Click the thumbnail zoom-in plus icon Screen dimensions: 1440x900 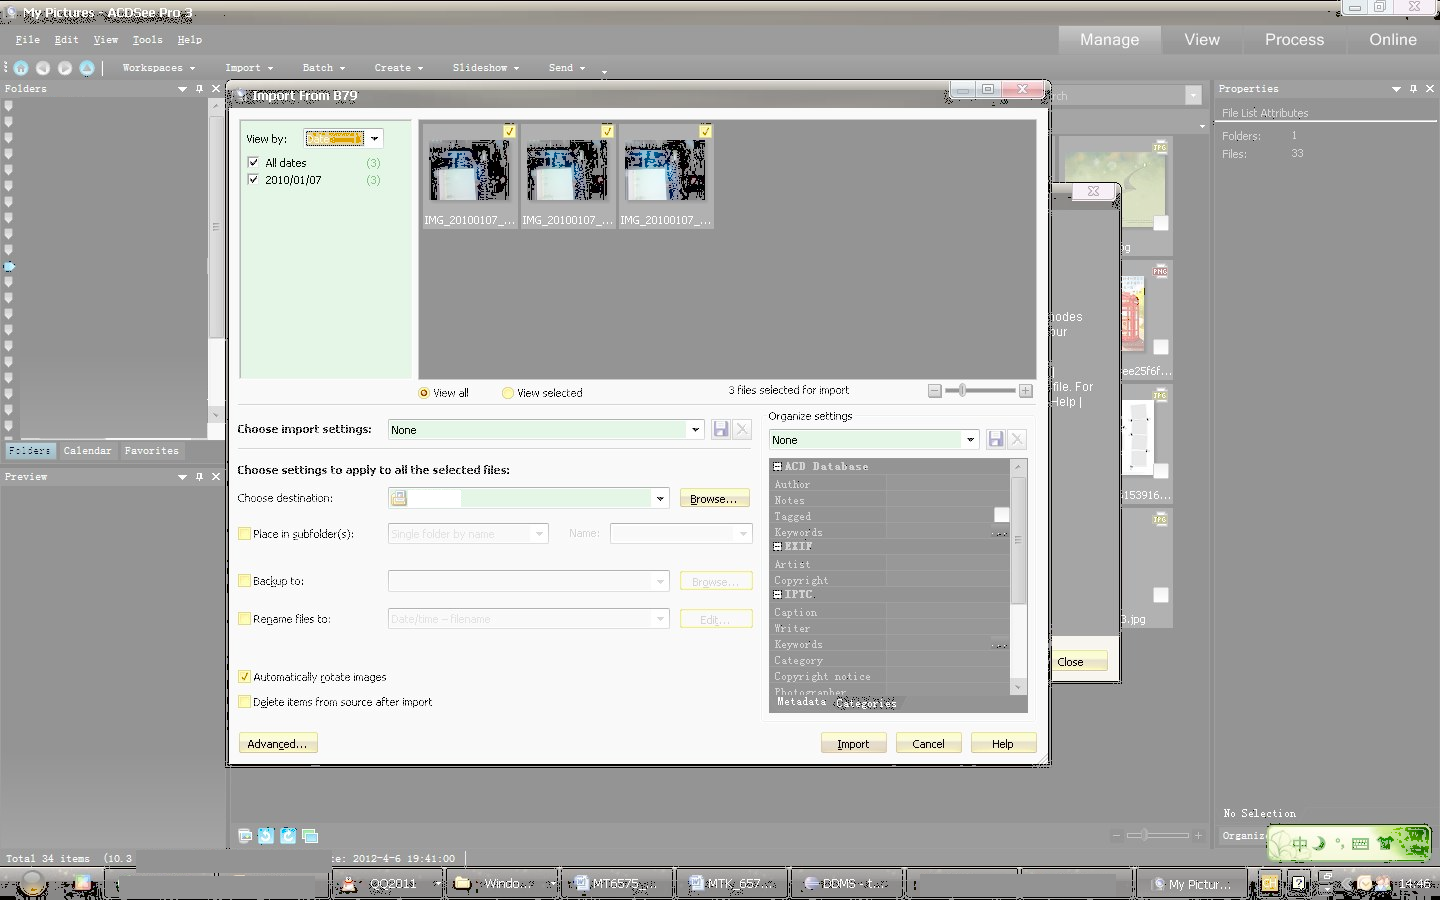point(1025,391)
